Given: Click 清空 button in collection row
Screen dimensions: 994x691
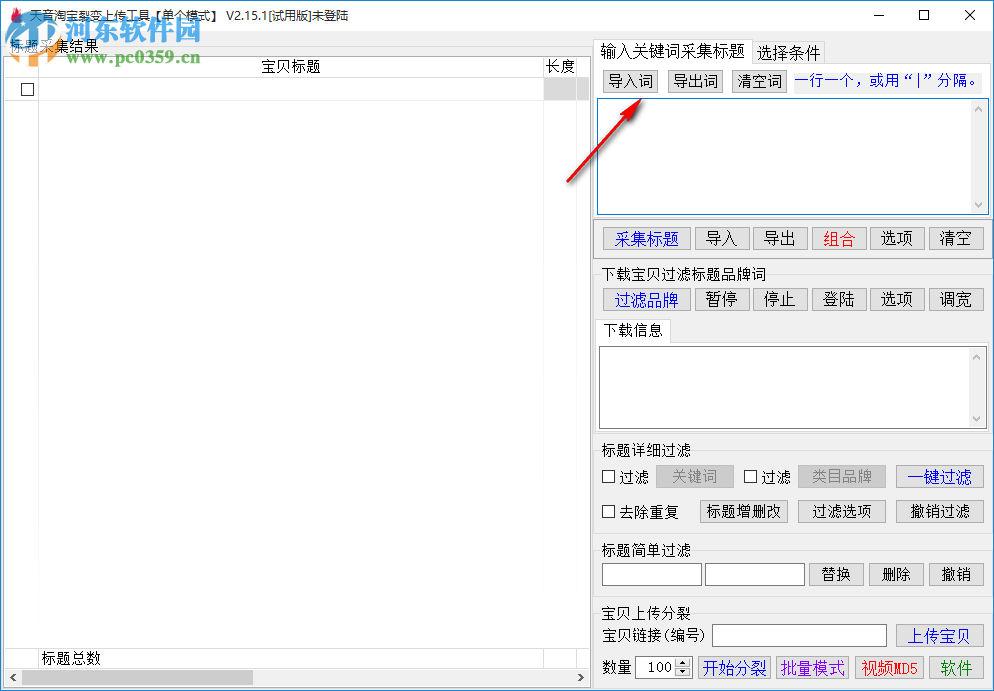Looking at the screenshot, I should click(x=956, y=239).
